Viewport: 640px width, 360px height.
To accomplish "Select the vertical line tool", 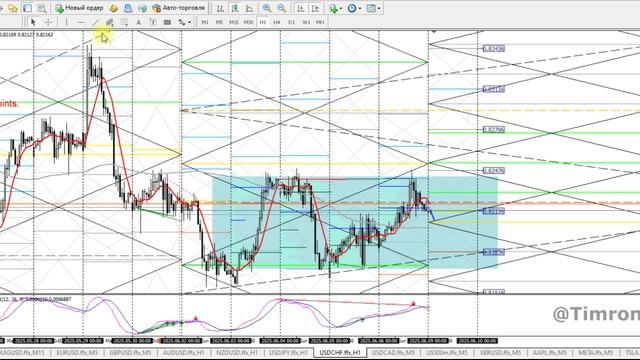I will pyautogui.click(x=67, y=22).
